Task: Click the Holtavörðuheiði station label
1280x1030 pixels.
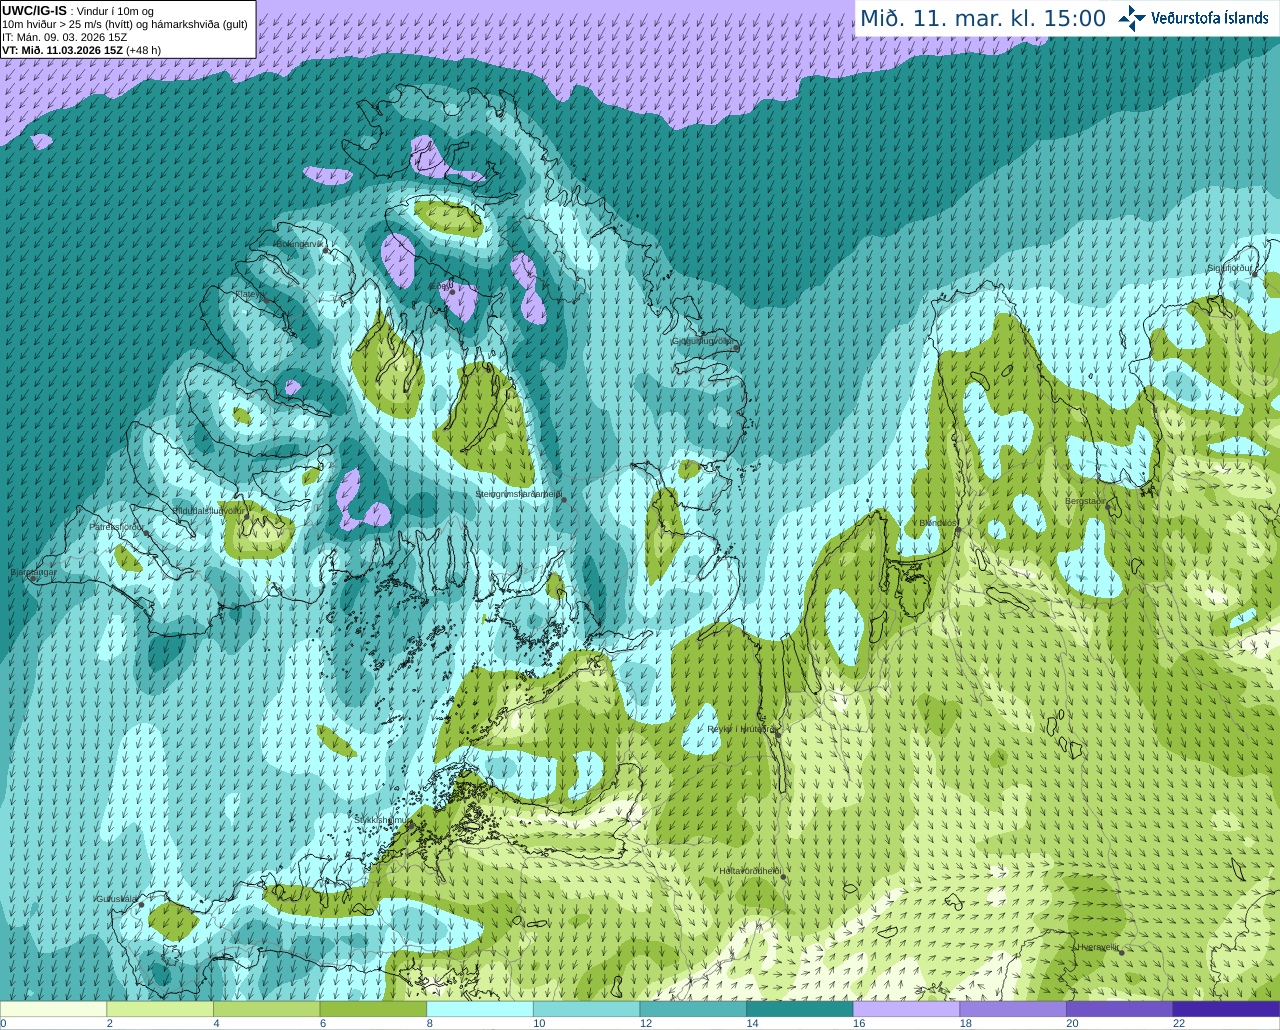Action: coord(750,871)
